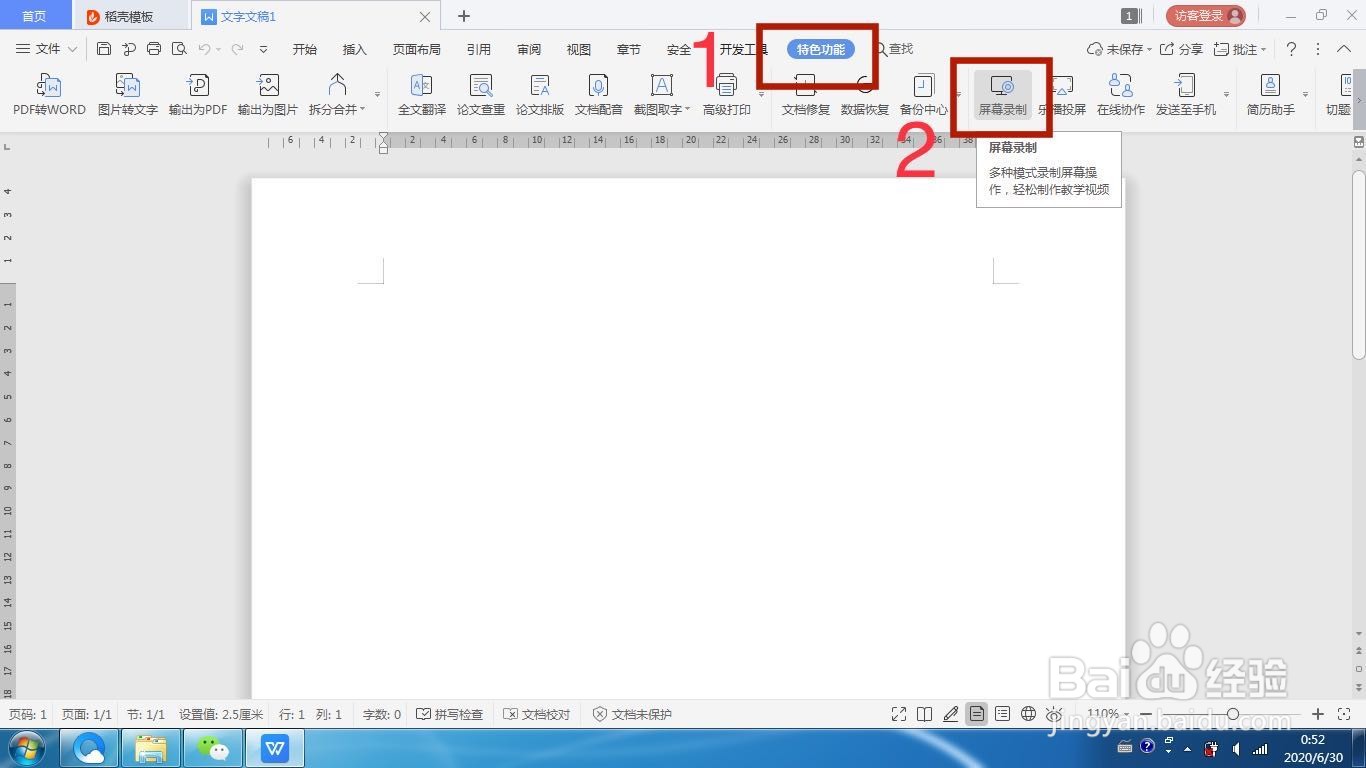This screenshot has width=1366, height=768.
Task: Open print preview from quick toolbar
Action: [x=179, y=49]
